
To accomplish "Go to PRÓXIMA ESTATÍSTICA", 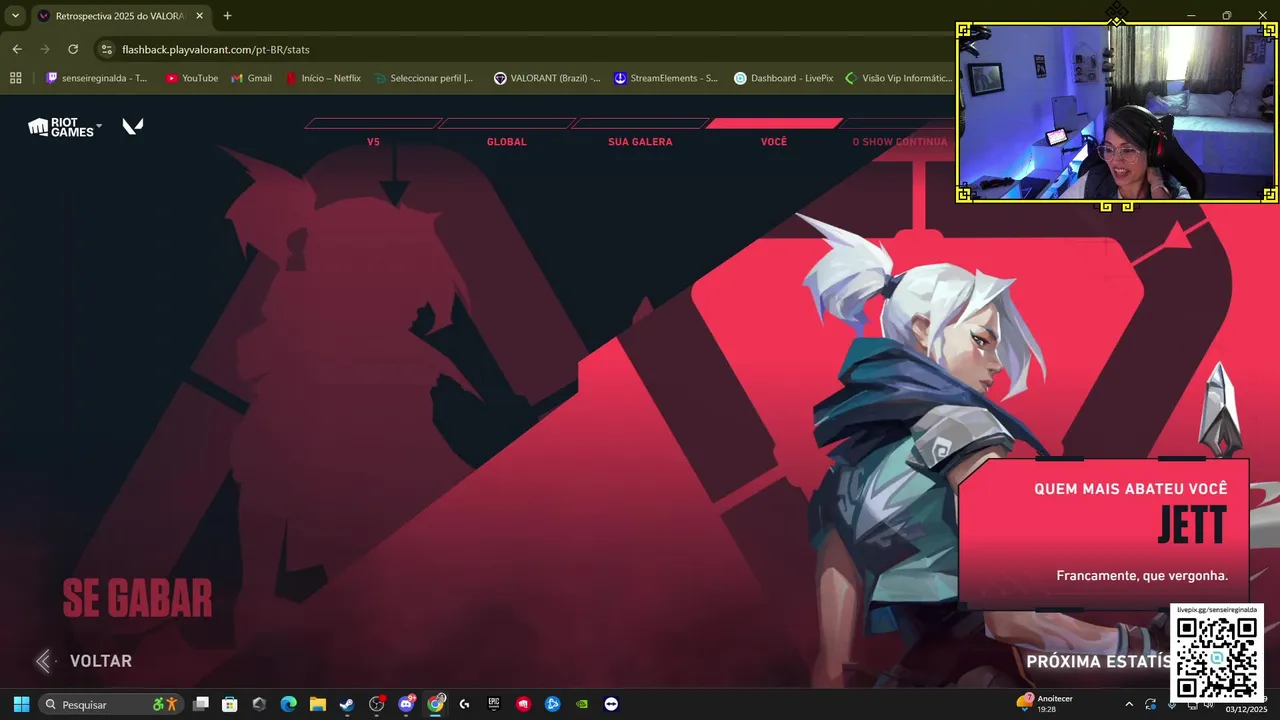I will (x=1098, y=661).
